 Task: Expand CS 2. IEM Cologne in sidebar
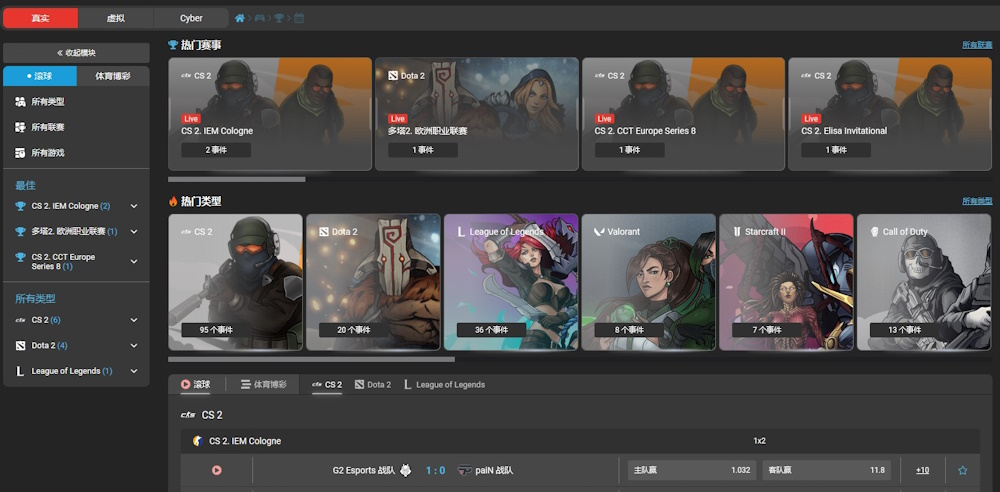coord(134,206)
